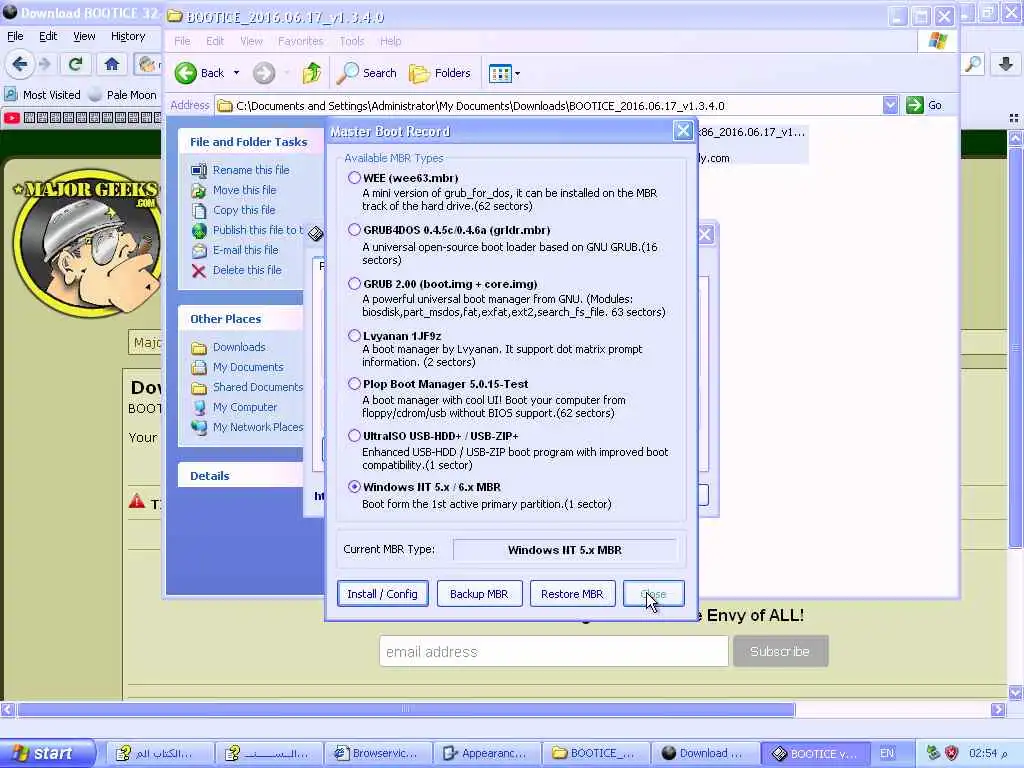The width and height of the screenshot is (1024, 768).
Task: Toggle the Folders pane button in Explorer
Action: pyautogui.click(x=440, y=73)
